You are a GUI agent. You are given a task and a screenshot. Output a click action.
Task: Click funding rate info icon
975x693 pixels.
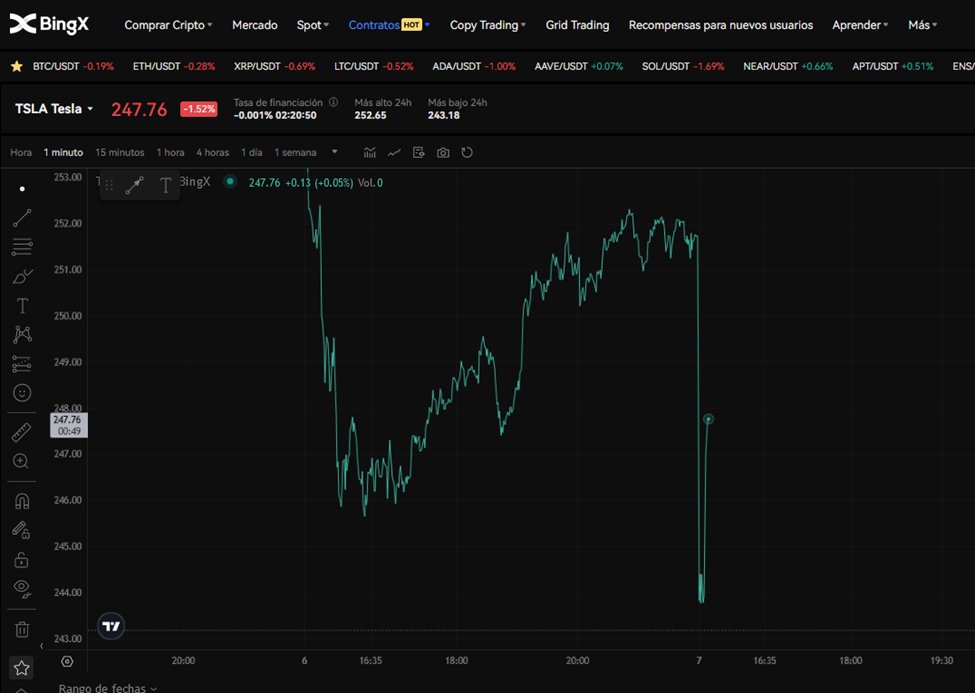pos(333,102)
